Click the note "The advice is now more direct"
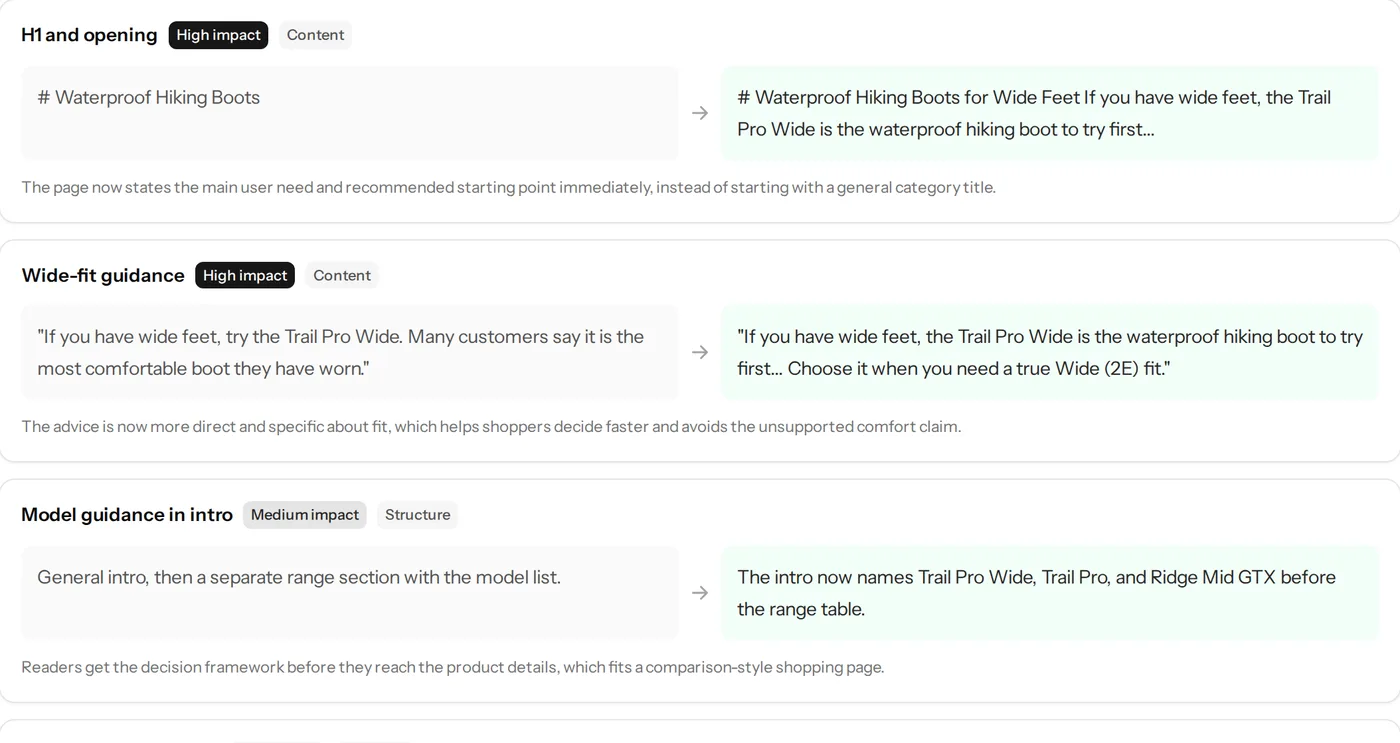 491,427
